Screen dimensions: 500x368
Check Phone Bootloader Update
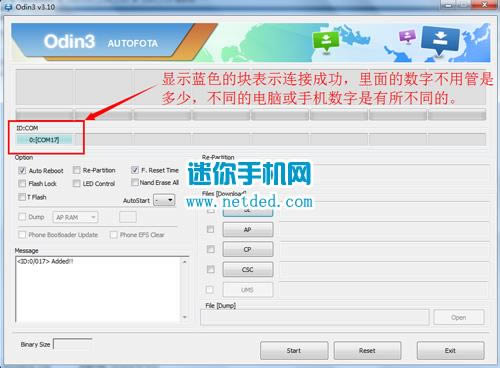click(22, 235)
